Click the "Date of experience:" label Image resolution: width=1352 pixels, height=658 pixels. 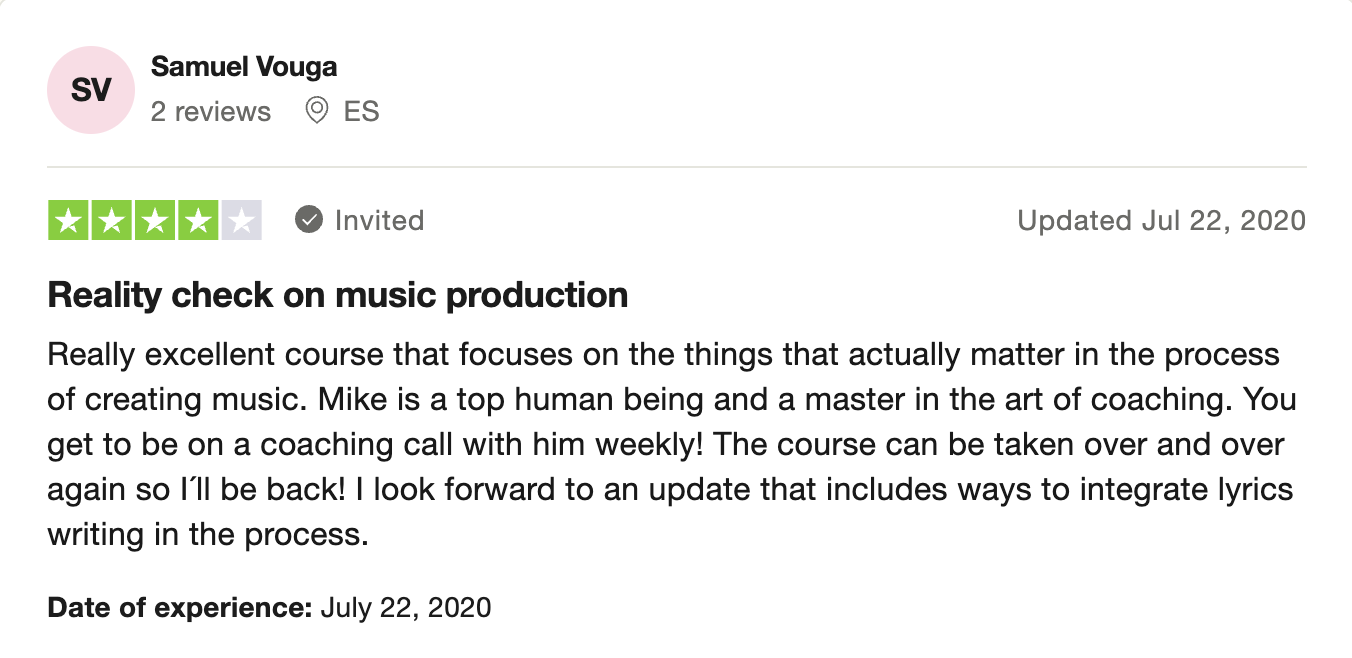(180, 607)
